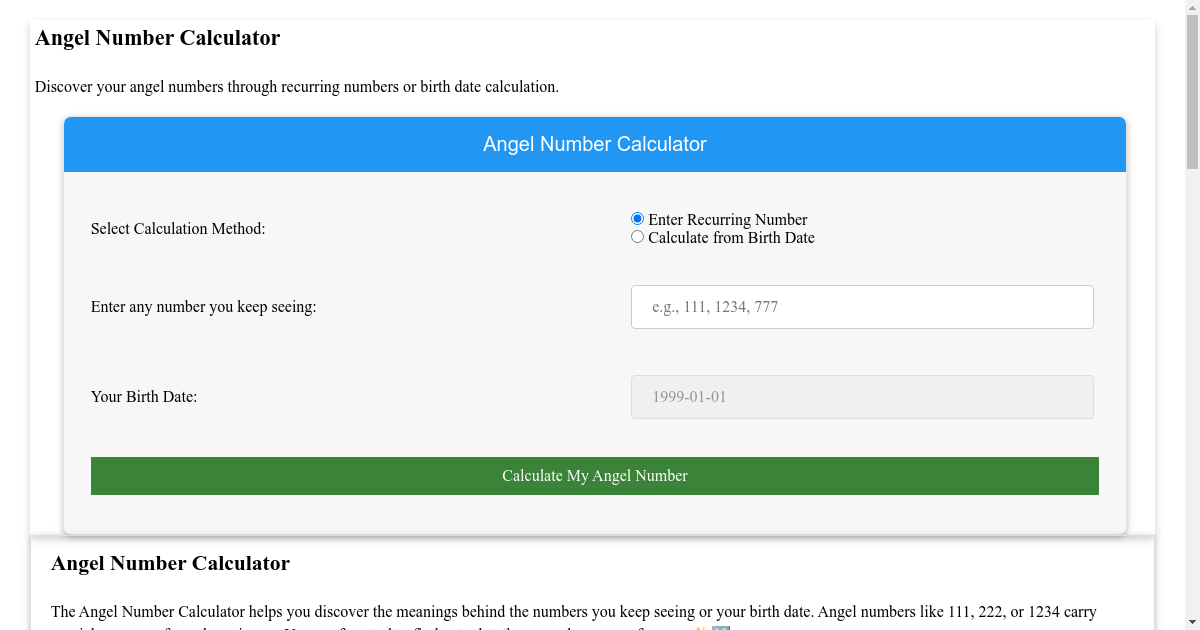Click the intro text 'Discover your angel numbers'
Screen dimensions: 1200x630
(296, 87)
